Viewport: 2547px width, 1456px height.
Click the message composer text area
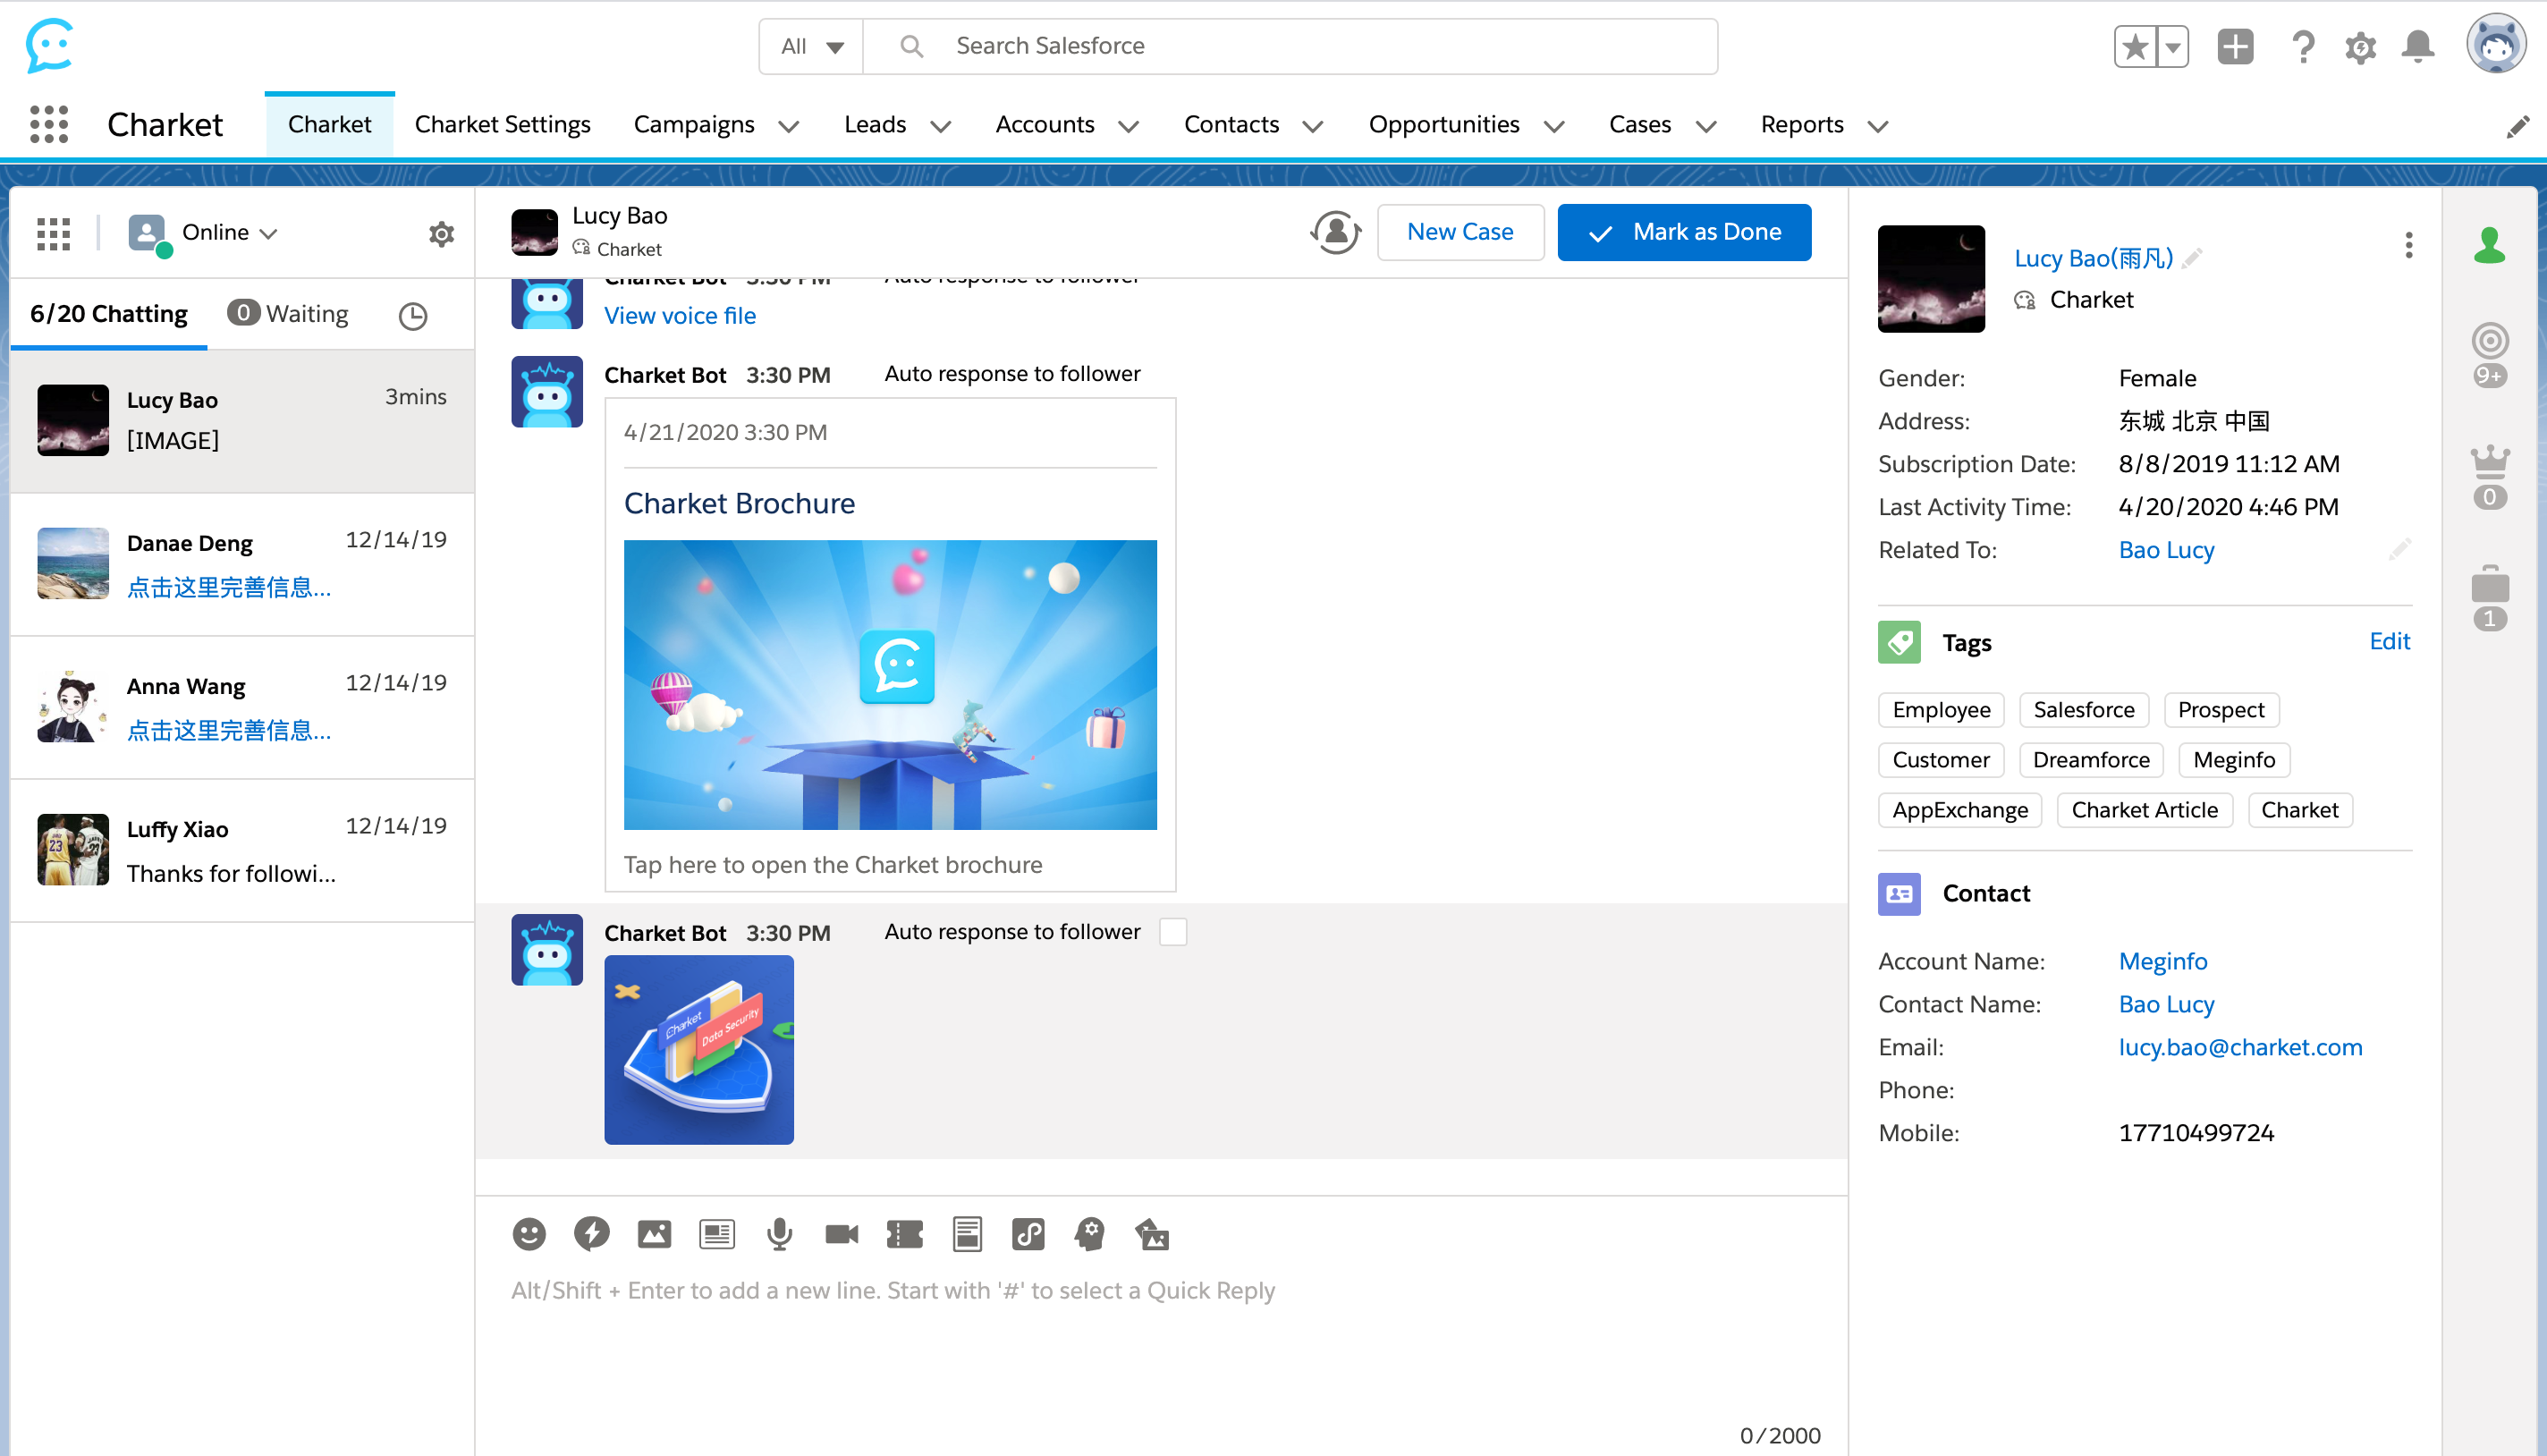1162,1340
